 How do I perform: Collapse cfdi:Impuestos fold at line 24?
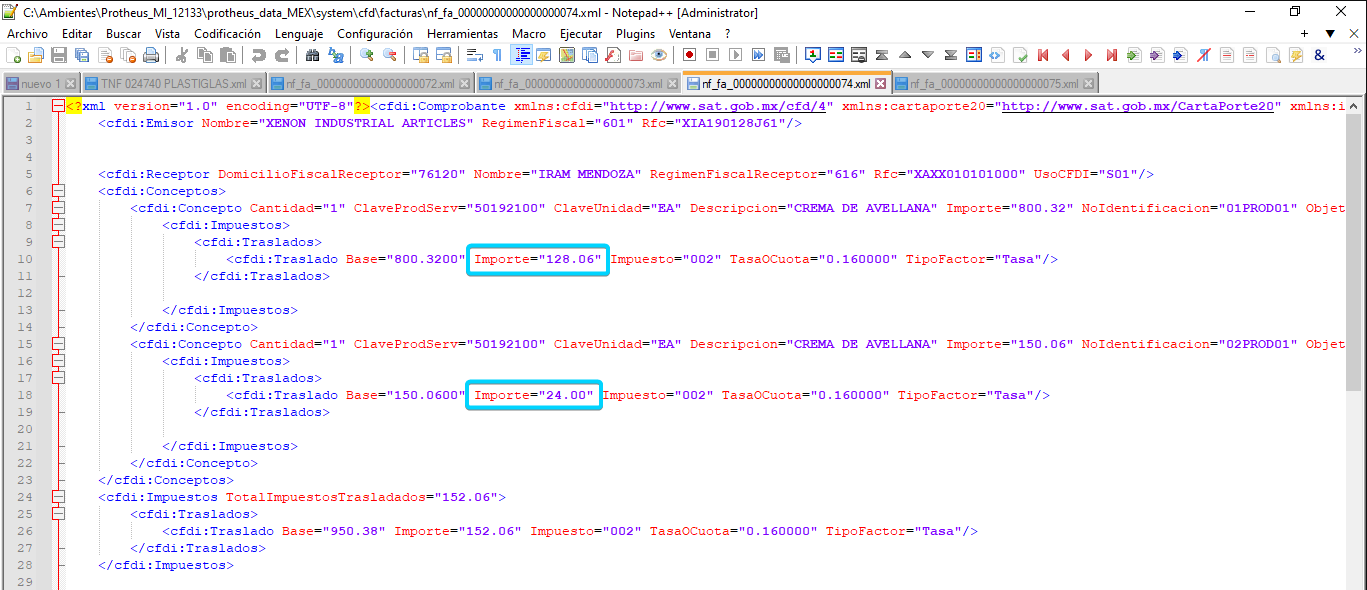(x=58, y=496)
